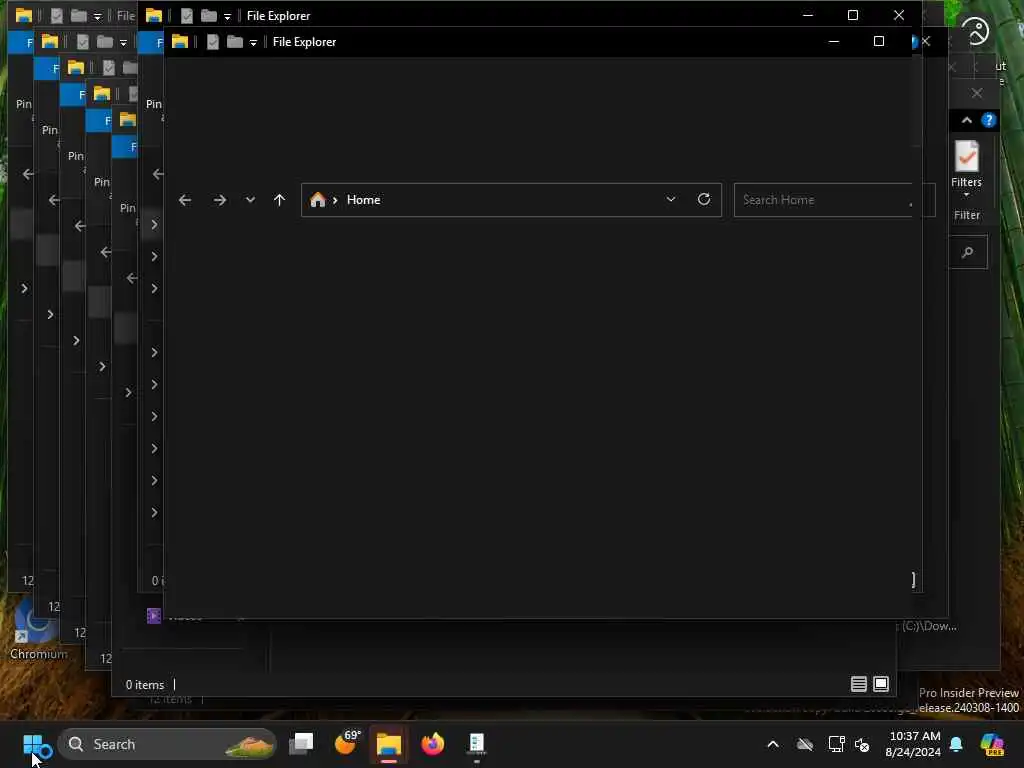This screenshot has height=768, width=1024.
Task: Open network status in system tray
Action: click(x=837, y=744)
